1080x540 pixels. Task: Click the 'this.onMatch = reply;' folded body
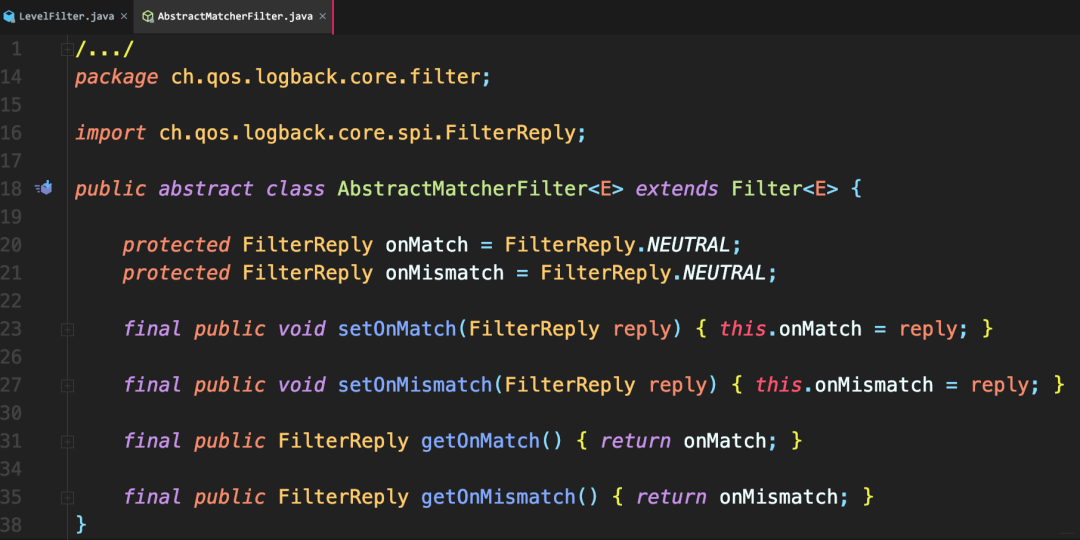844,329
